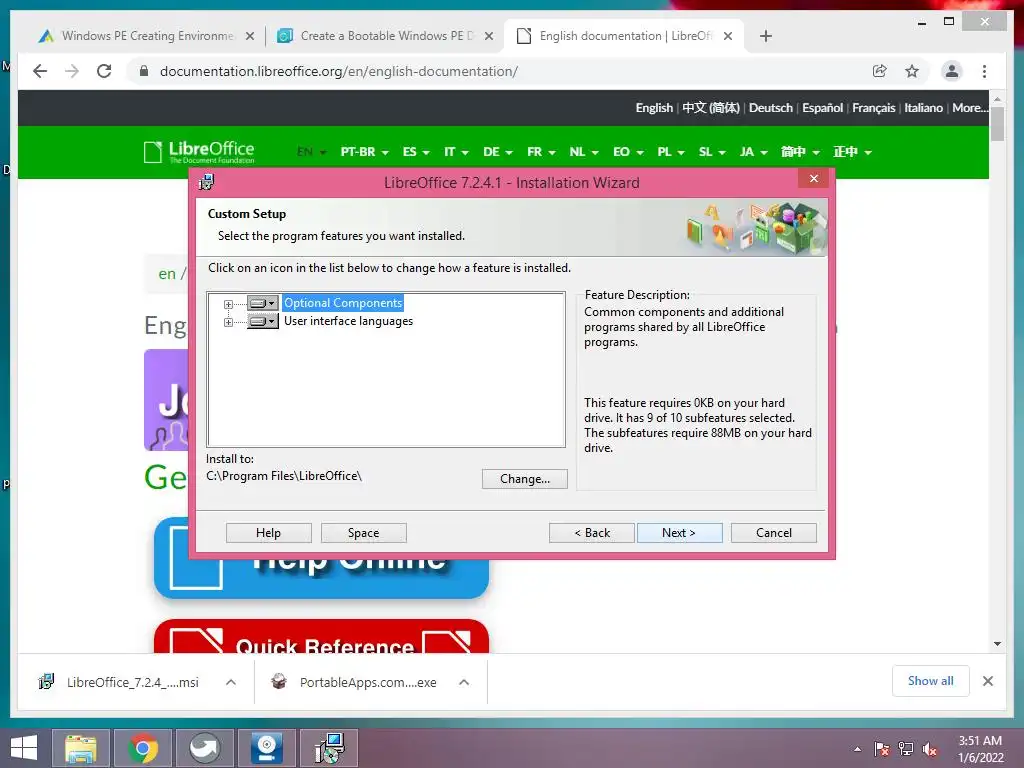The height and width of the screenshot is (768, 1024).
Task: Choose Español language link
Action: click(x=822, y=108)
